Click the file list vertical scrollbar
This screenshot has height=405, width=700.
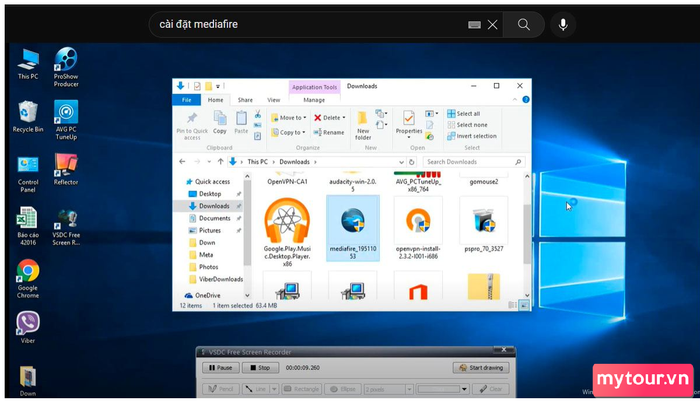click(527, 236)
